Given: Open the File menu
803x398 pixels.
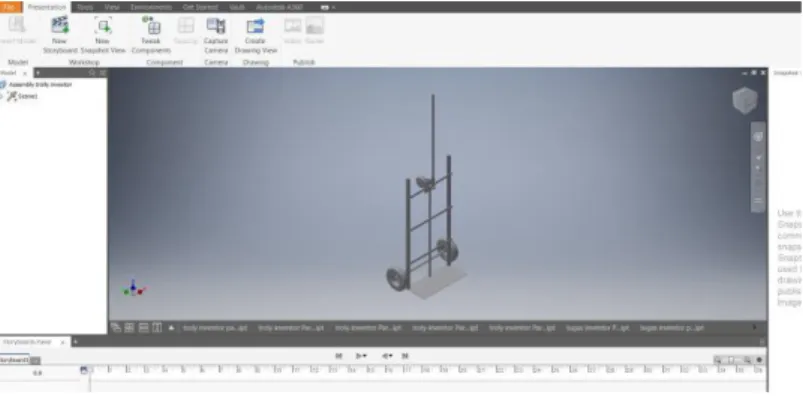Looking at the screenshot, I should click(x=11, y=7).
